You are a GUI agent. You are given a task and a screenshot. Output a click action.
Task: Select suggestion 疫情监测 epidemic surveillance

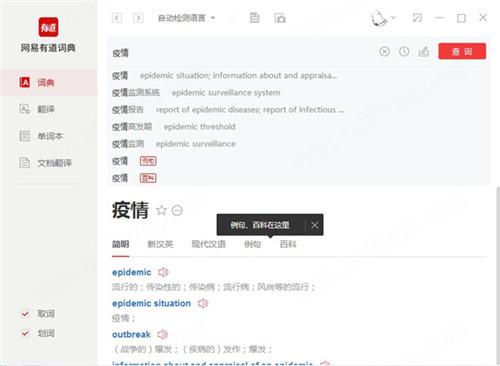(299, 144)
